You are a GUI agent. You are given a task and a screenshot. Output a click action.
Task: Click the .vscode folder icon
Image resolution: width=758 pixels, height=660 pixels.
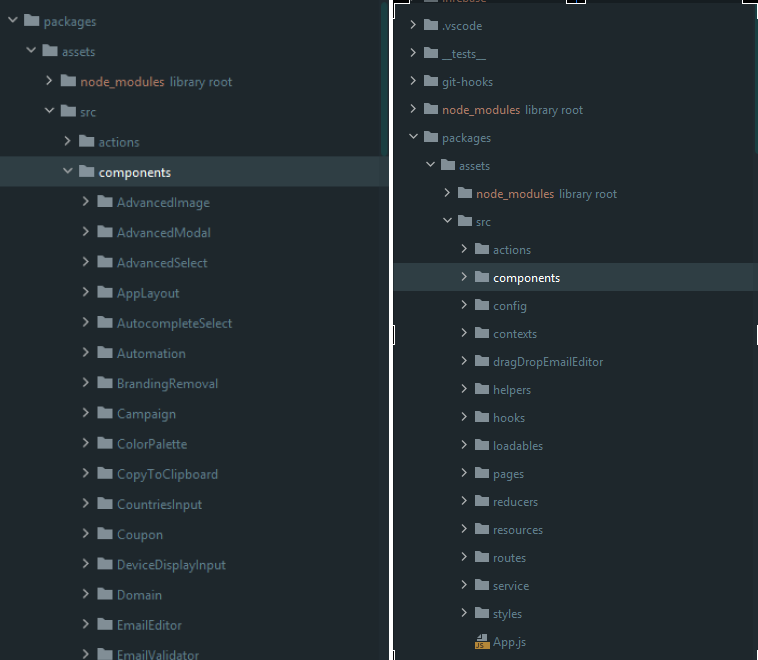pyautogui.click(x=431, y=25)
